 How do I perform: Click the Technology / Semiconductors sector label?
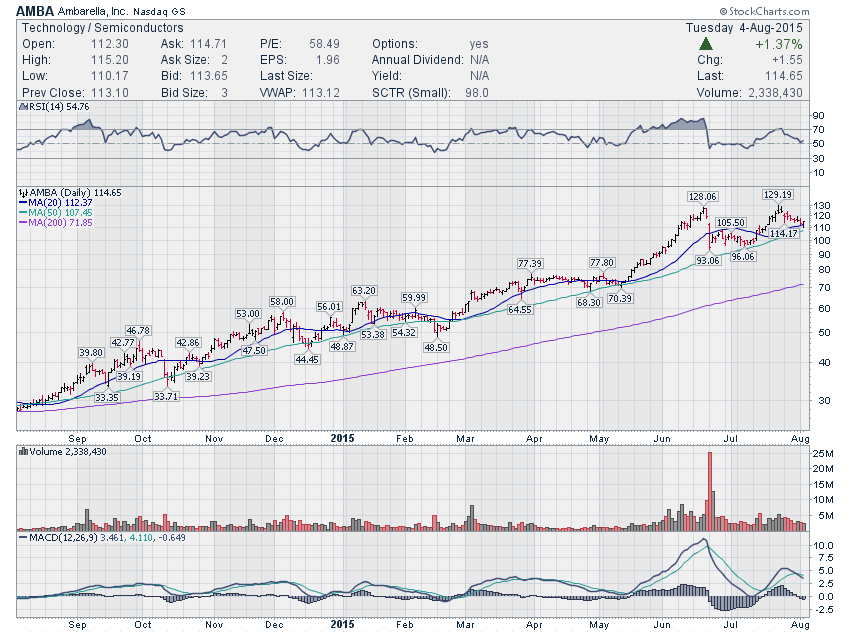click(102, 28)
